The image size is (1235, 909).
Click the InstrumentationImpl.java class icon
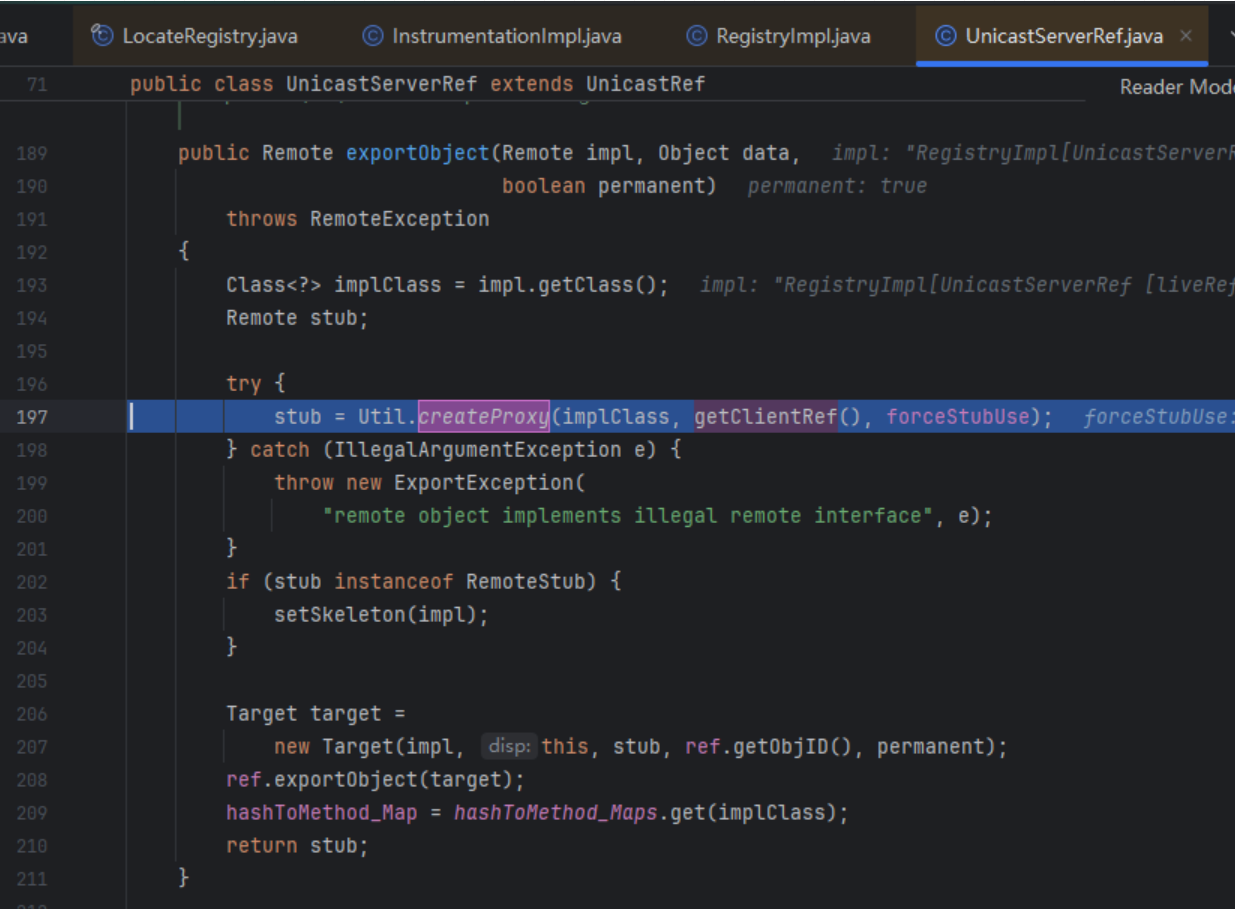pos(372,36)
